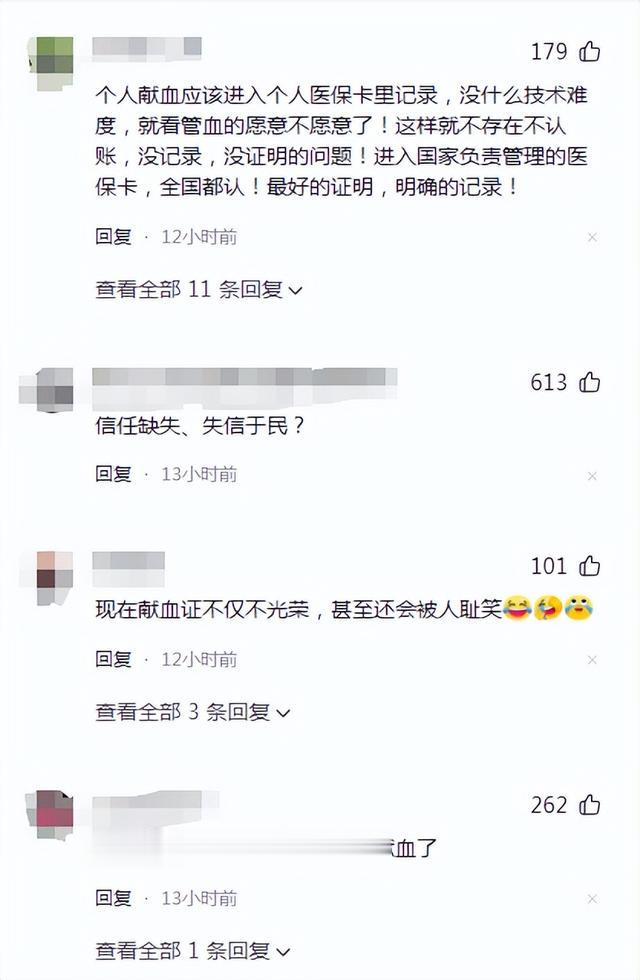Image resolution: width=640 pixels, height=980 pixels.
Task: Dismiss the medical insurance card comment via X
Action: coord(592,238)
